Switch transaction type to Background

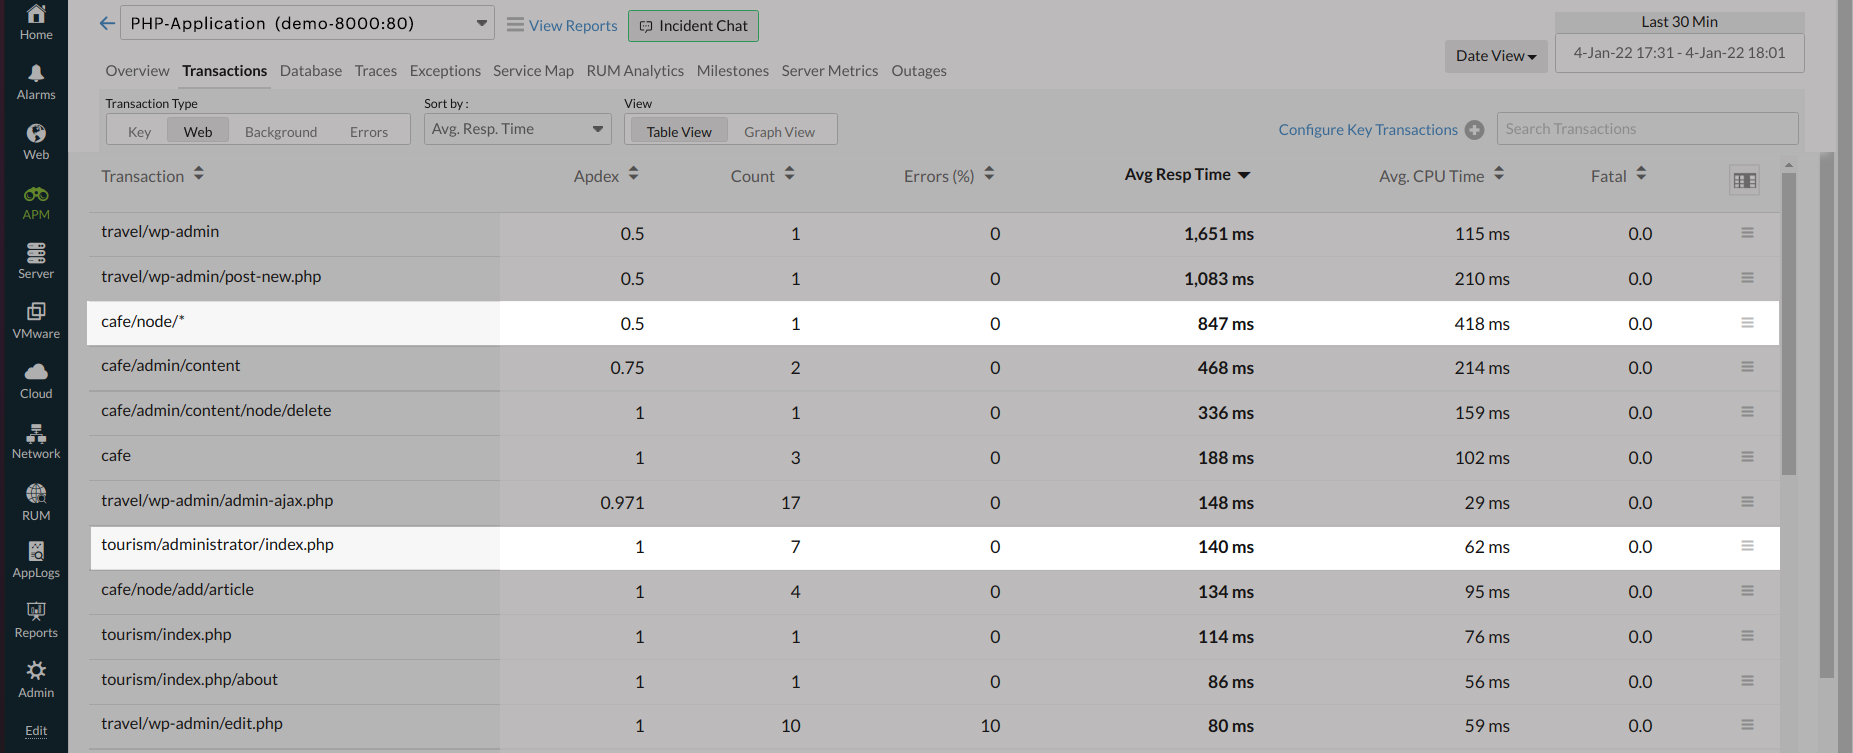280,132
